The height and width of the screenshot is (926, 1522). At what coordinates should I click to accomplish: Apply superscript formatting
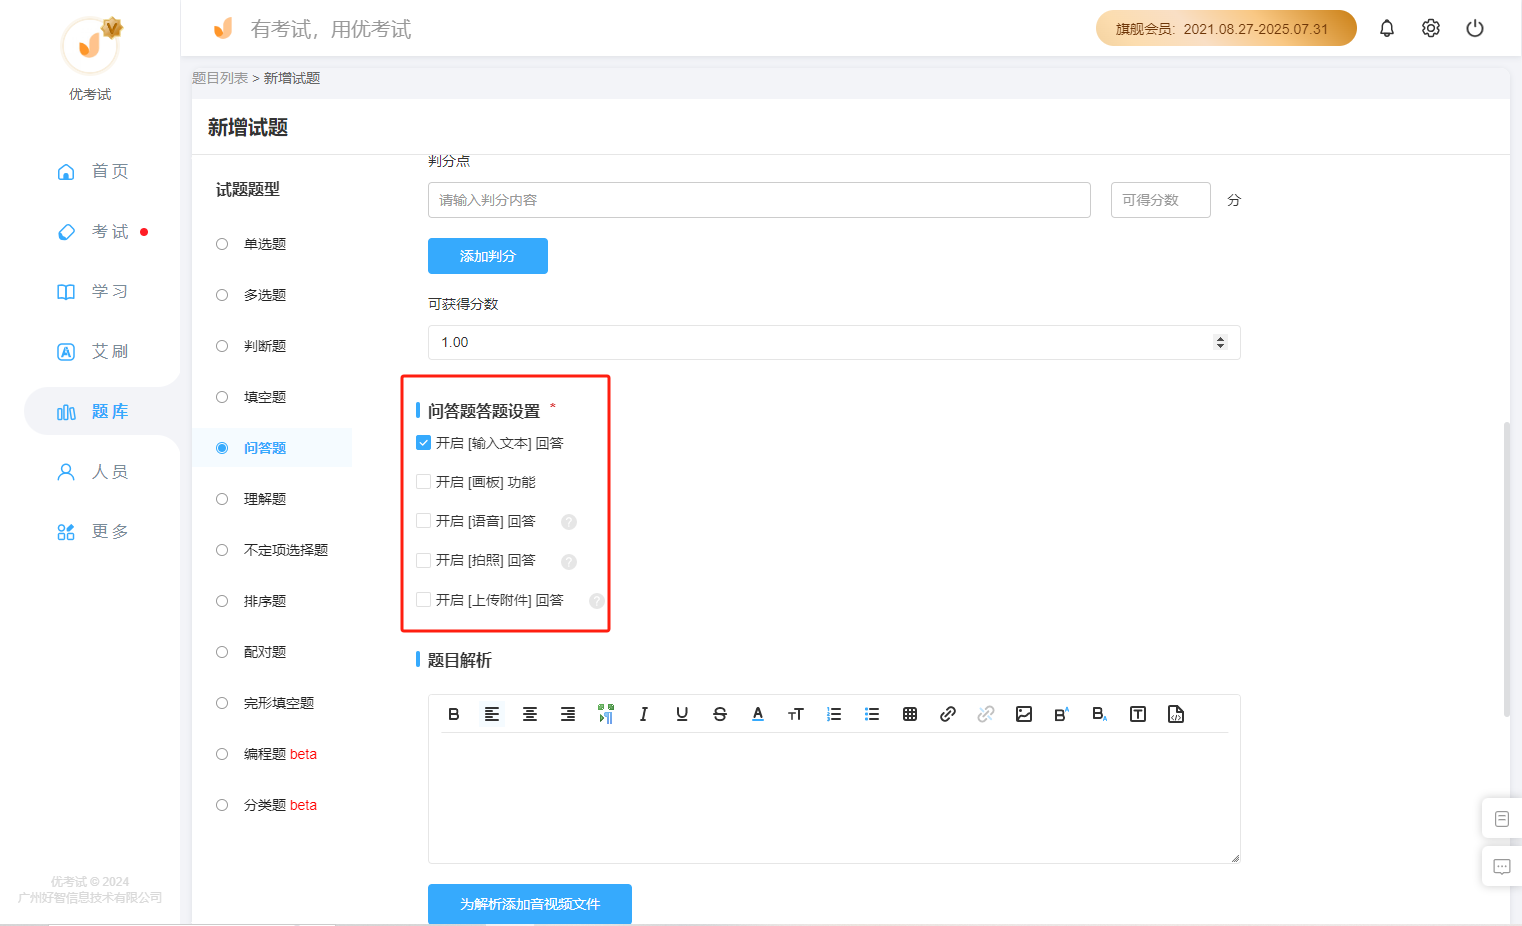pyautogui.click(x=1062, y=714)
